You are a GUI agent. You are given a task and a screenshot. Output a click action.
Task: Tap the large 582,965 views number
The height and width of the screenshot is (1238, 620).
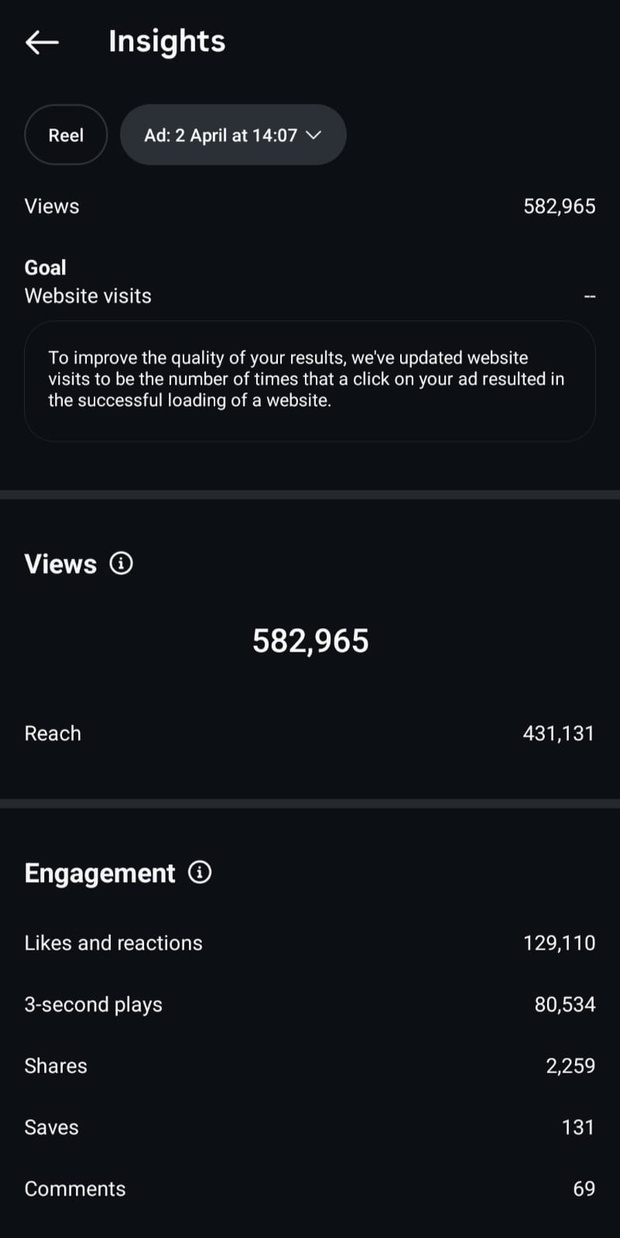click(310, 641)
